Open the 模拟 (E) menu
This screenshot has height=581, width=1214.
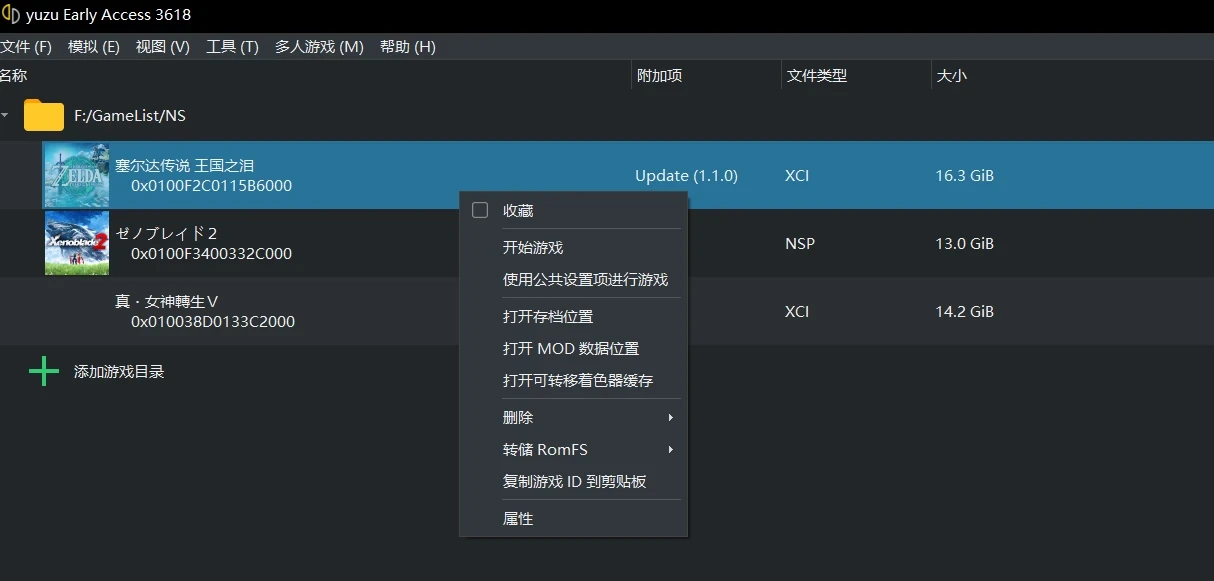(94, 47)
